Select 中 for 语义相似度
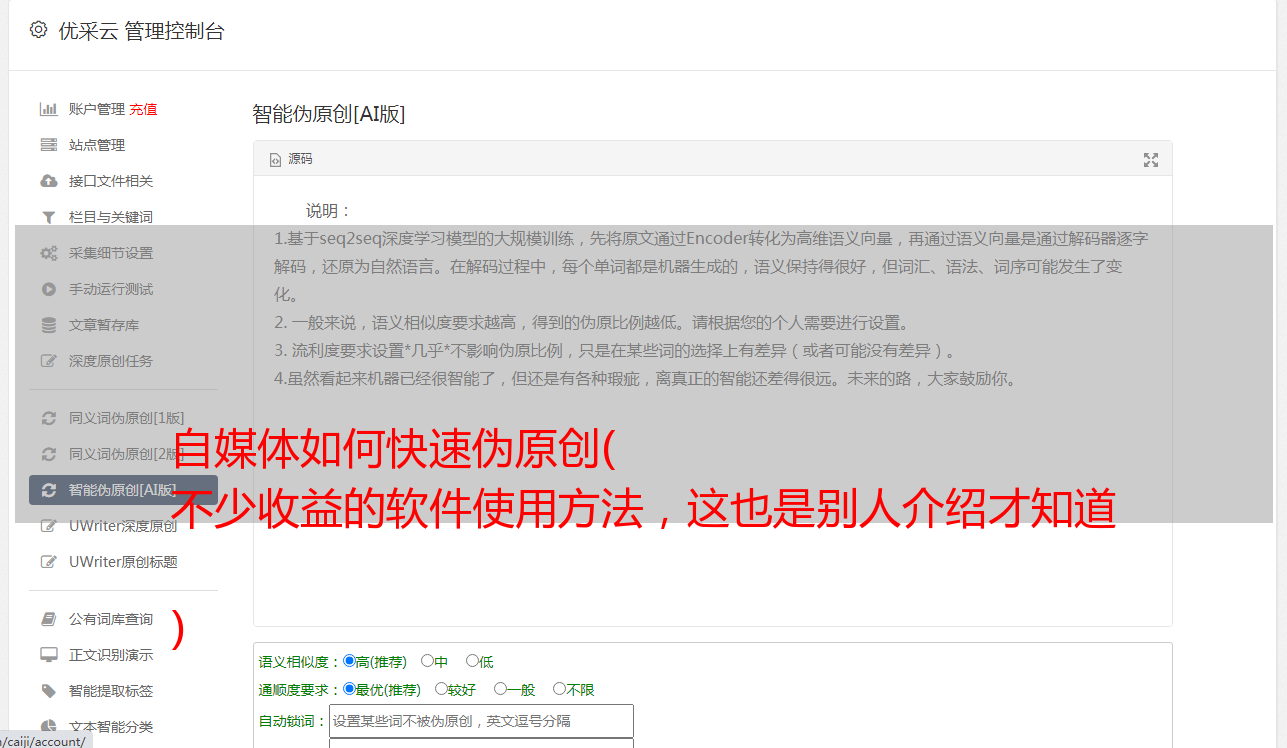Viewport: 1287px width, 748px height. tap(427, 661)
